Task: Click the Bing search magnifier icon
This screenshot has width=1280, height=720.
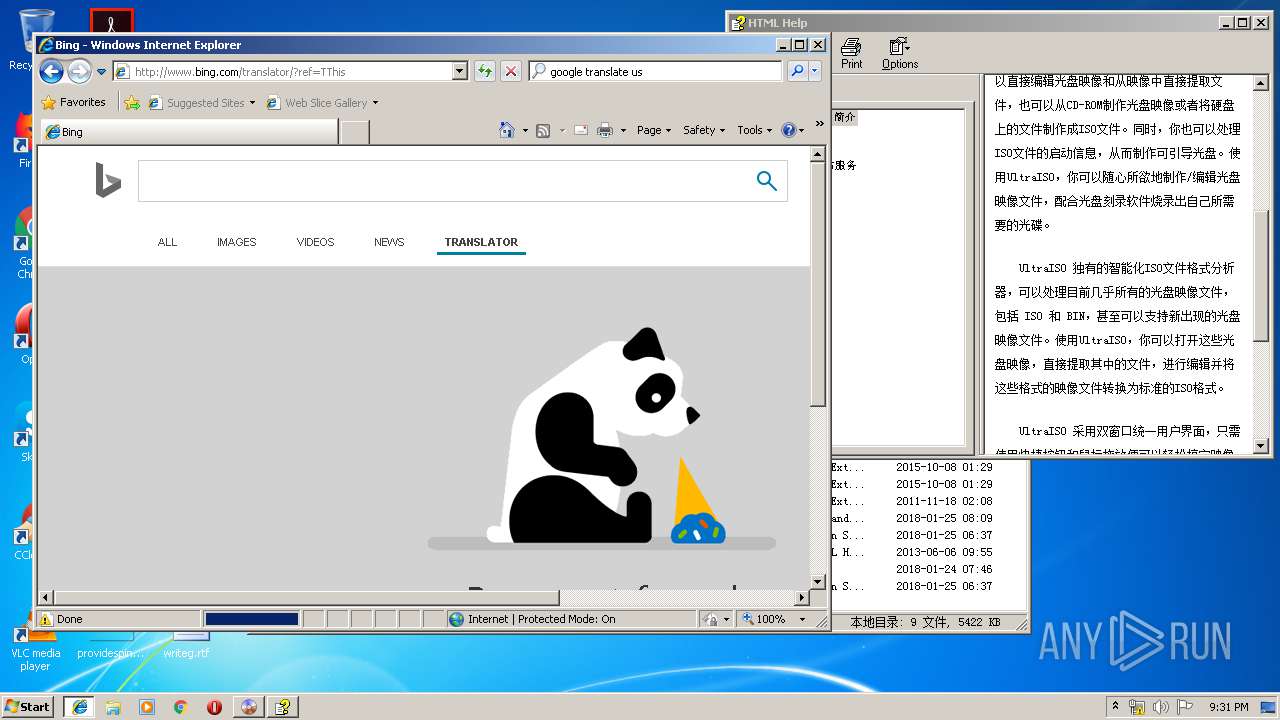Action: click(767, 181)
